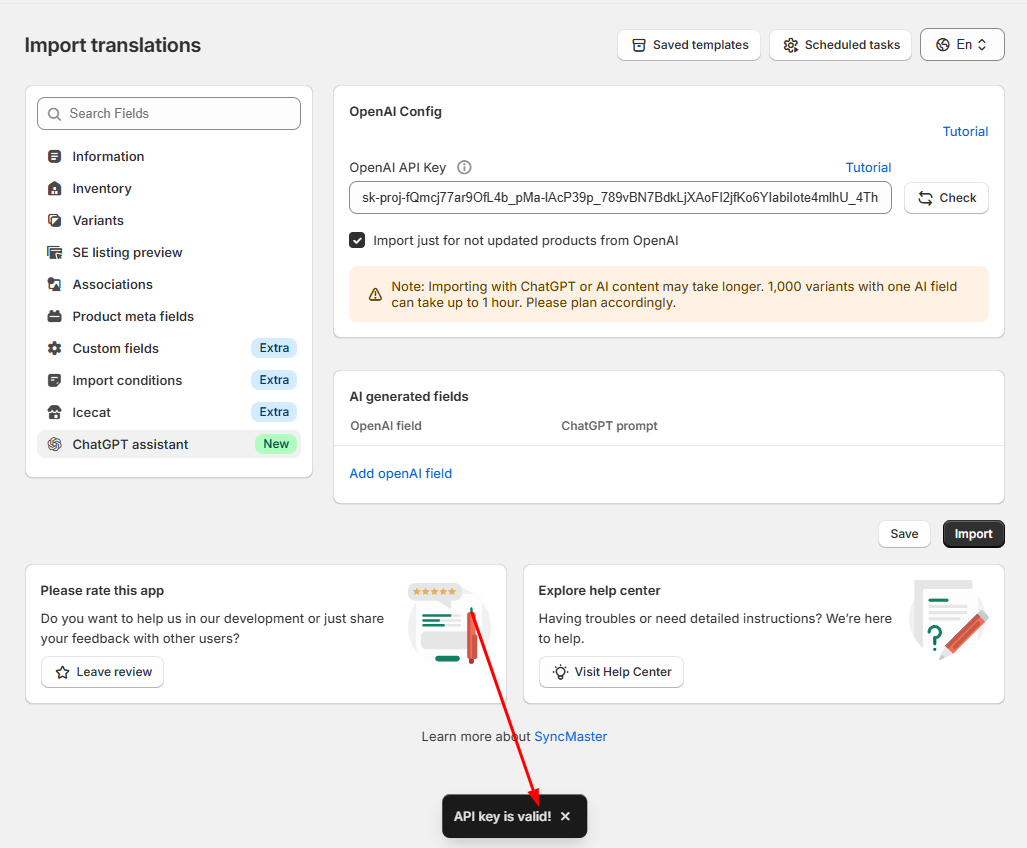Click the Icecat icon in sidebar
This screenshot has height=848, width=1027.
[54, 413]
